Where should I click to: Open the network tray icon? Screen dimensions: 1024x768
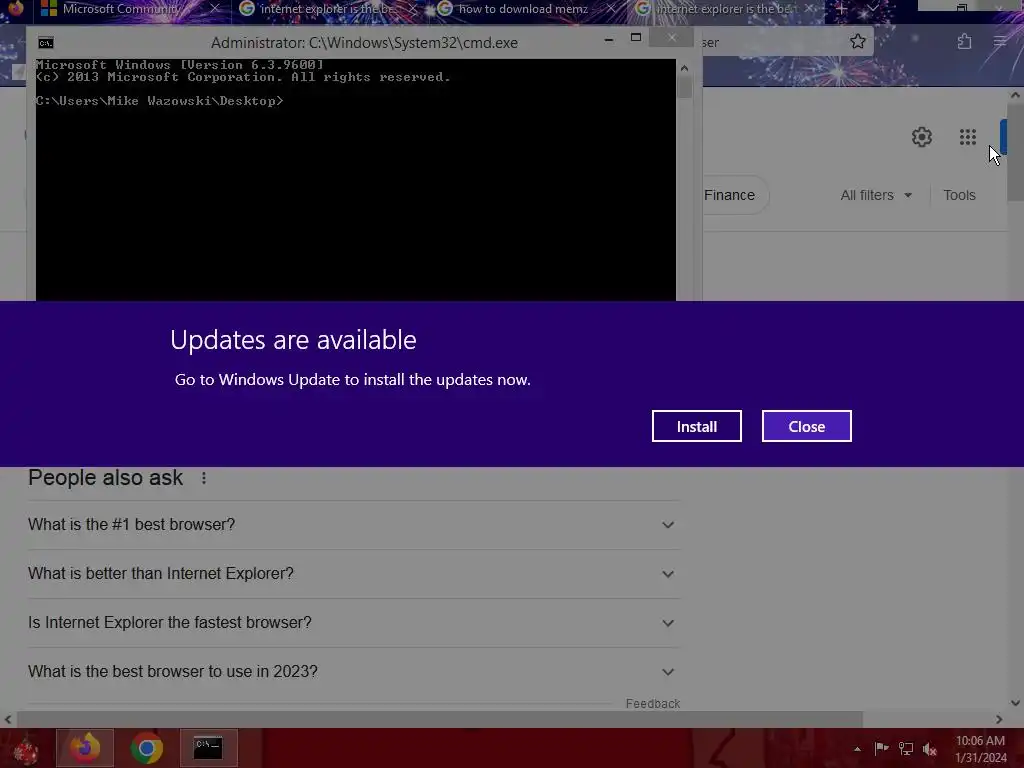tap(906, 748)
